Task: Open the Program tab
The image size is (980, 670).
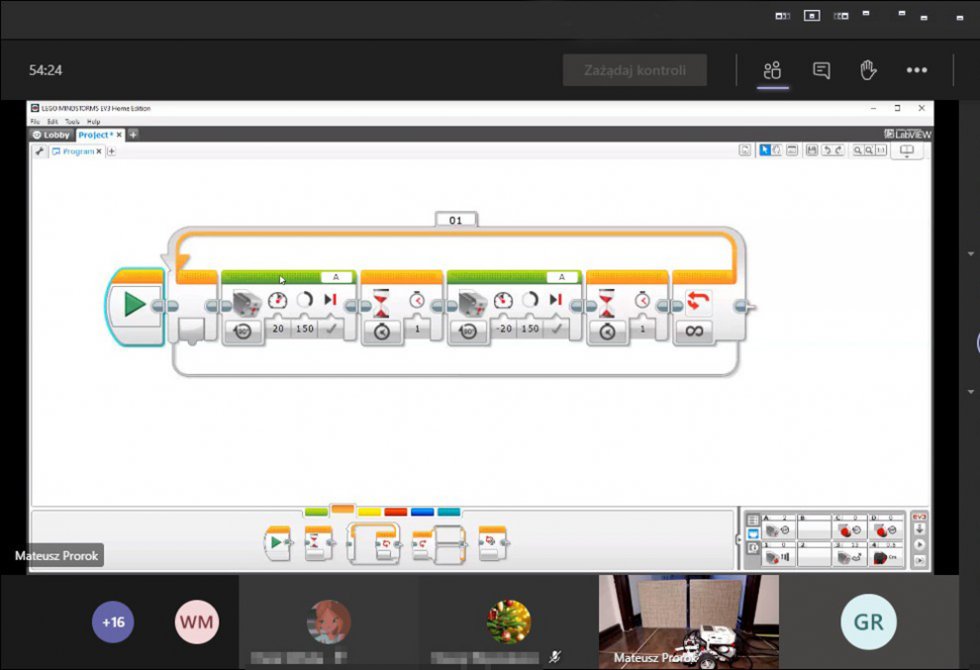Action: pyautogui.click(x=76, y=152)
